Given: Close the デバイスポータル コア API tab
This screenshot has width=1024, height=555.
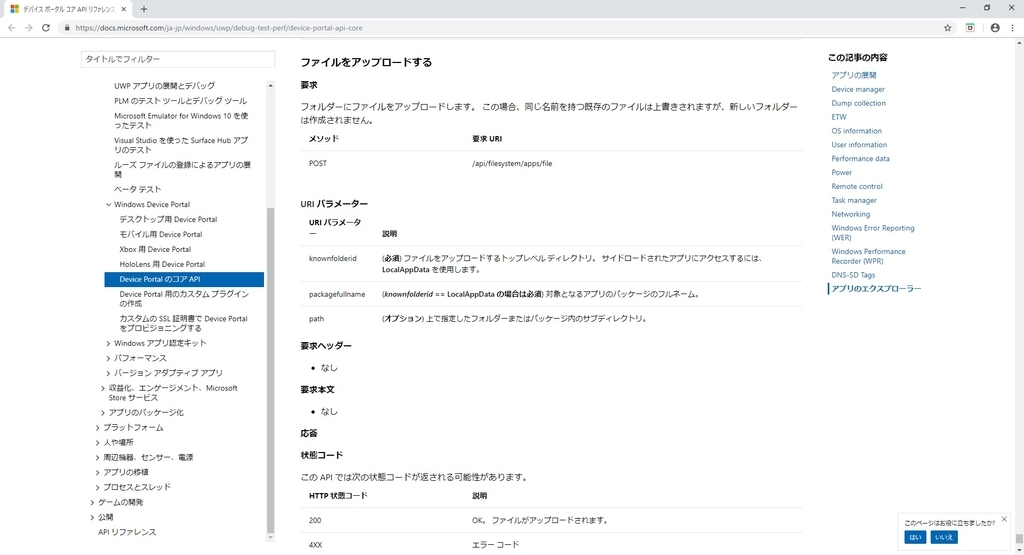Looking at the screenshot, I should click(123, 9).
